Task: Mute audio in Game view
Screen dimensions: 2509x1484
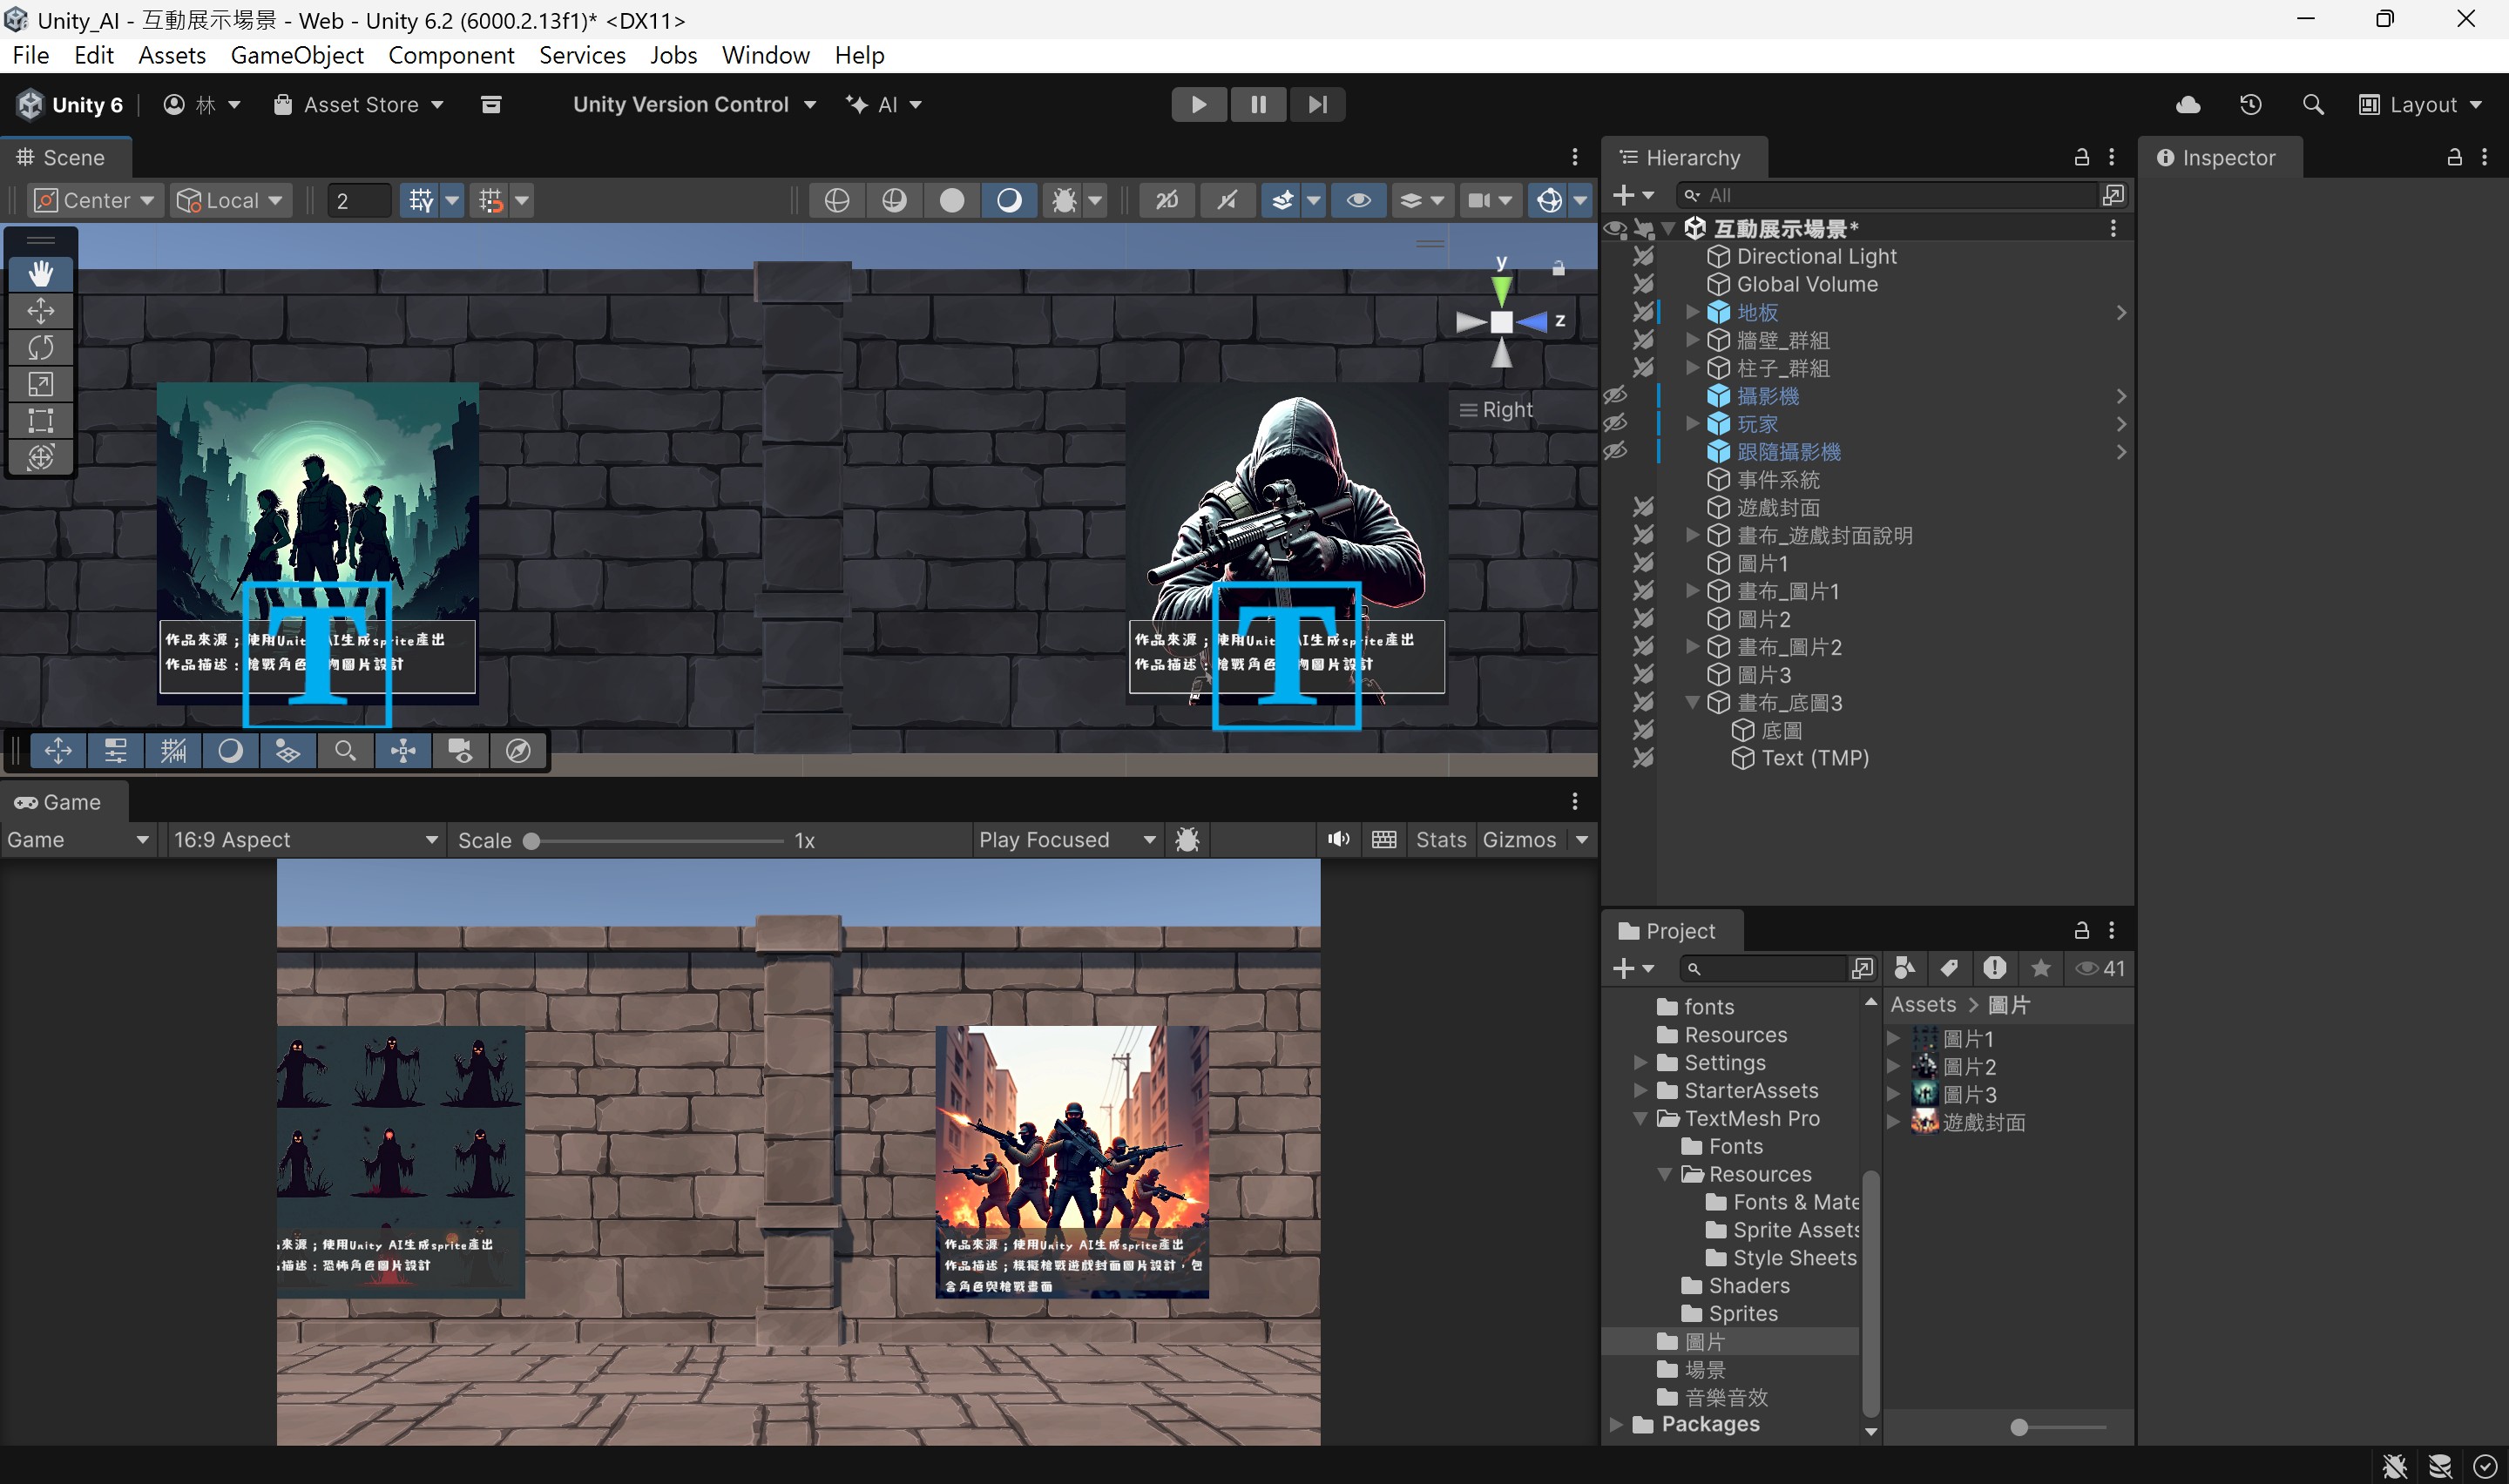Action: (x=1338, y=839)
